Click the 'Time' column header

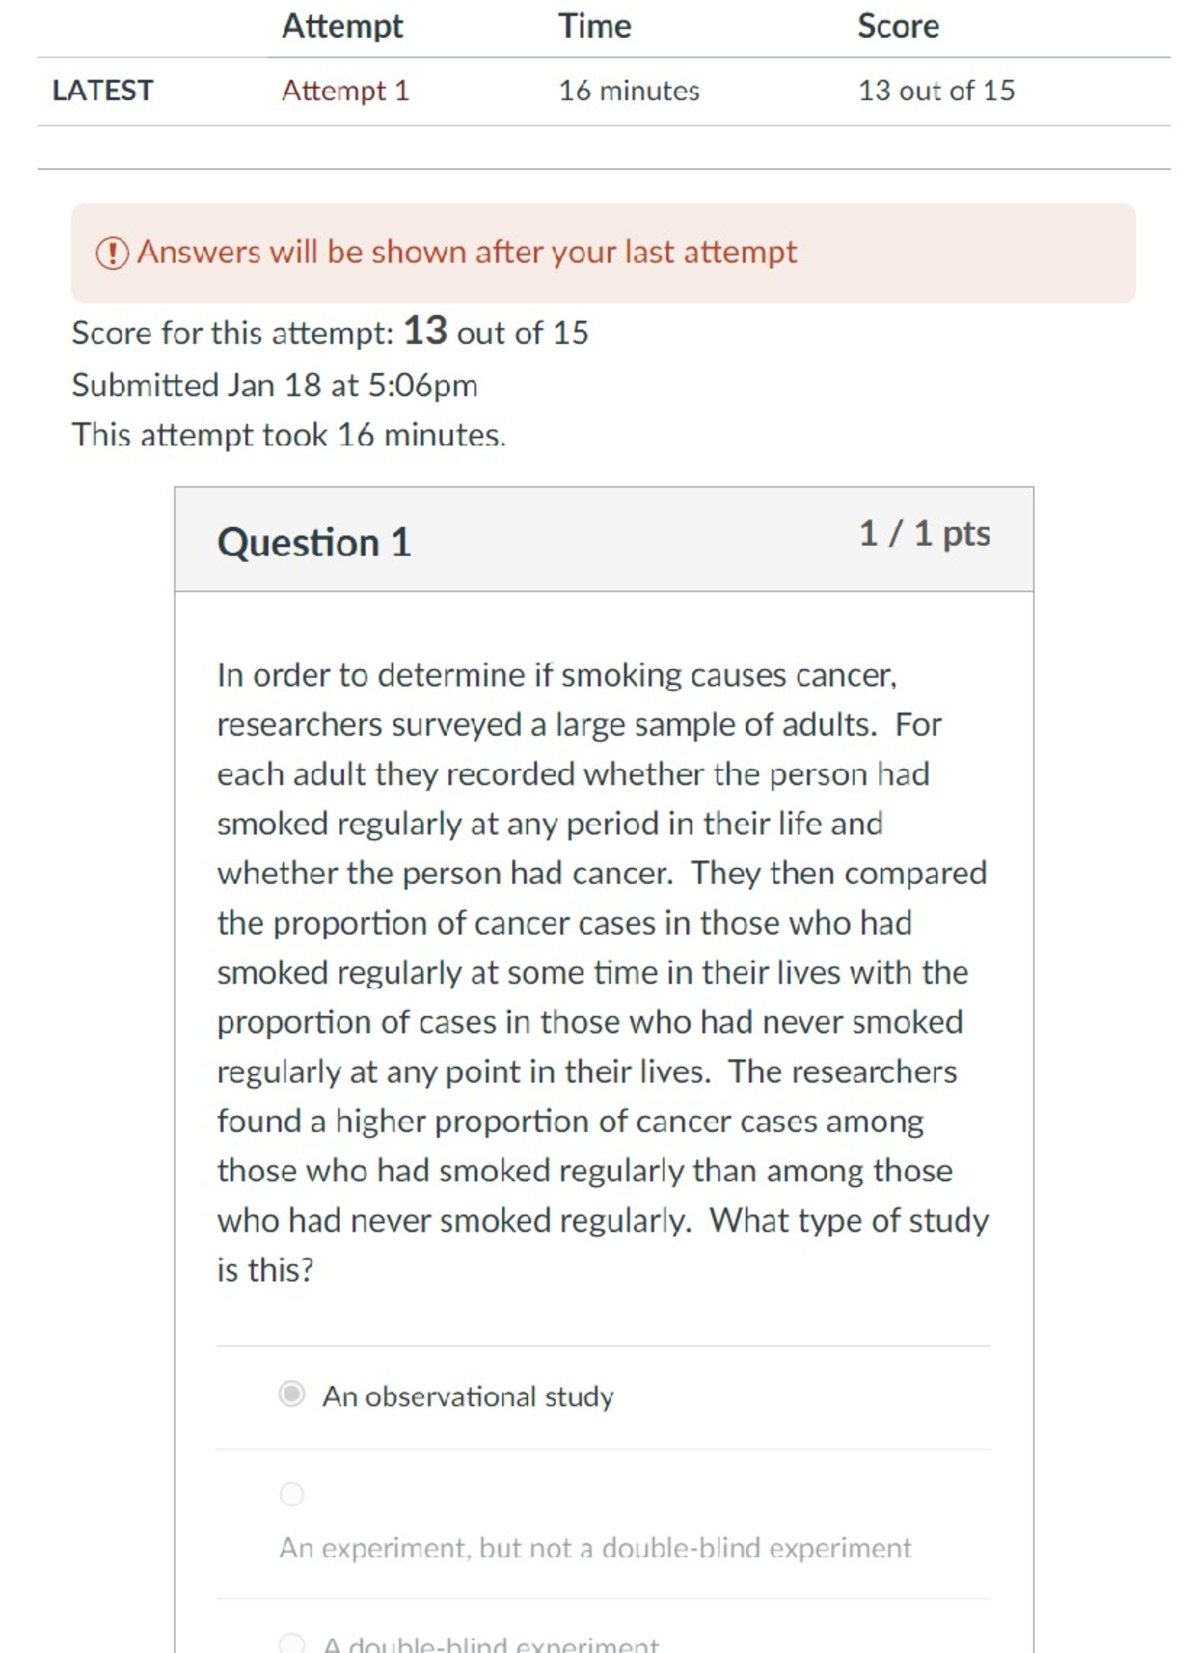[x=594, y=25]
